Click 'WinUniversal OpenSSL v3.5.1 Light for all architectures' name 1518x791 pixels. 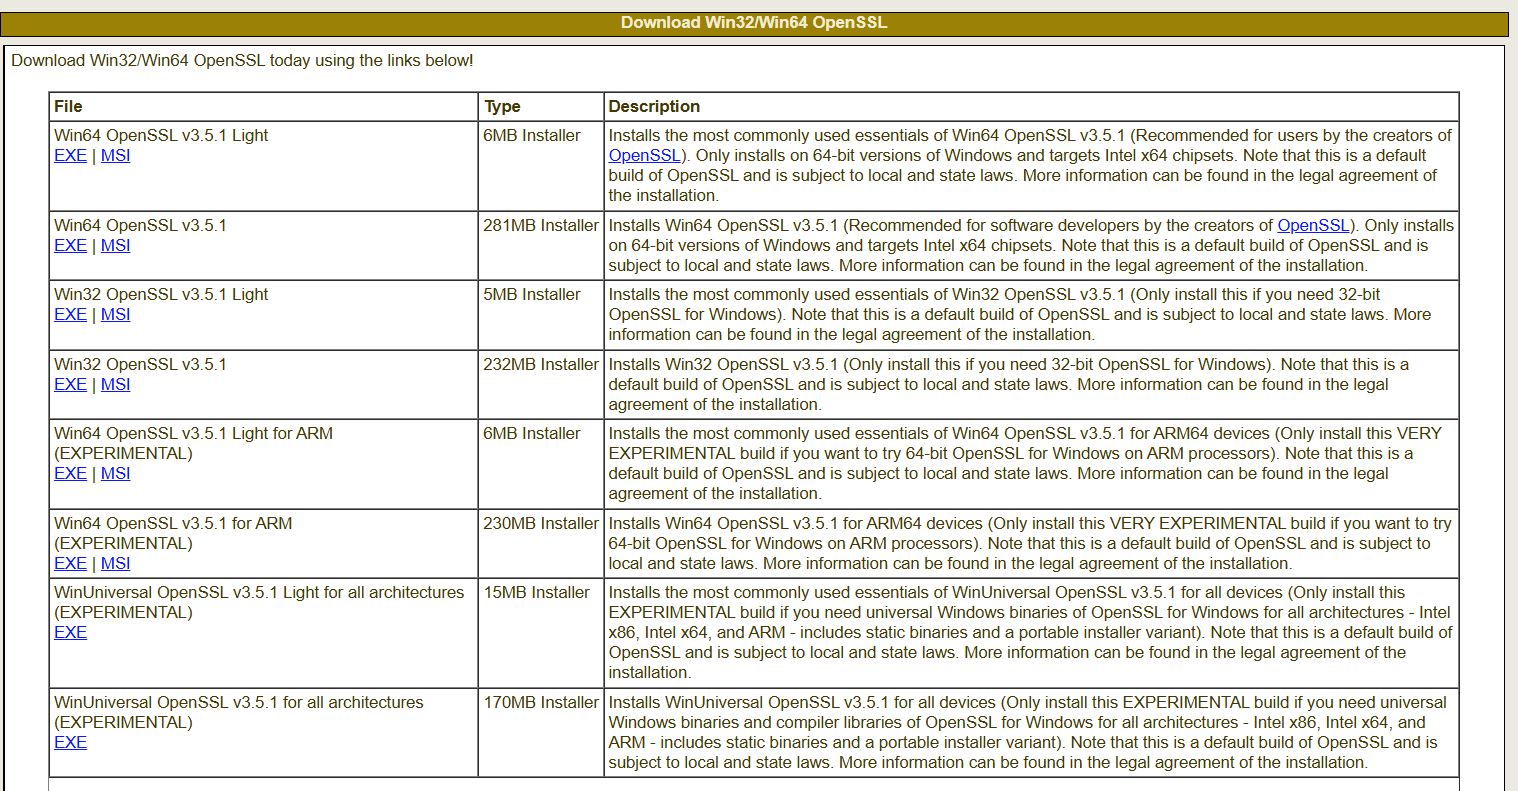pos(259,593)
